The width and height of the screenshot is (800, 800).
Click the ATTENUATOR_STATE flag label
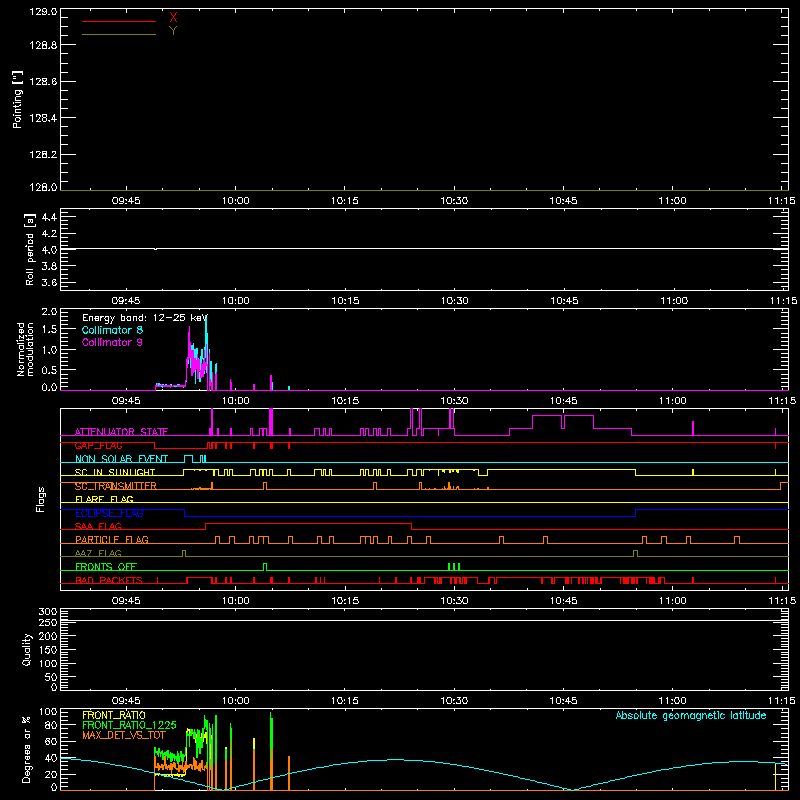click(121, 432)
